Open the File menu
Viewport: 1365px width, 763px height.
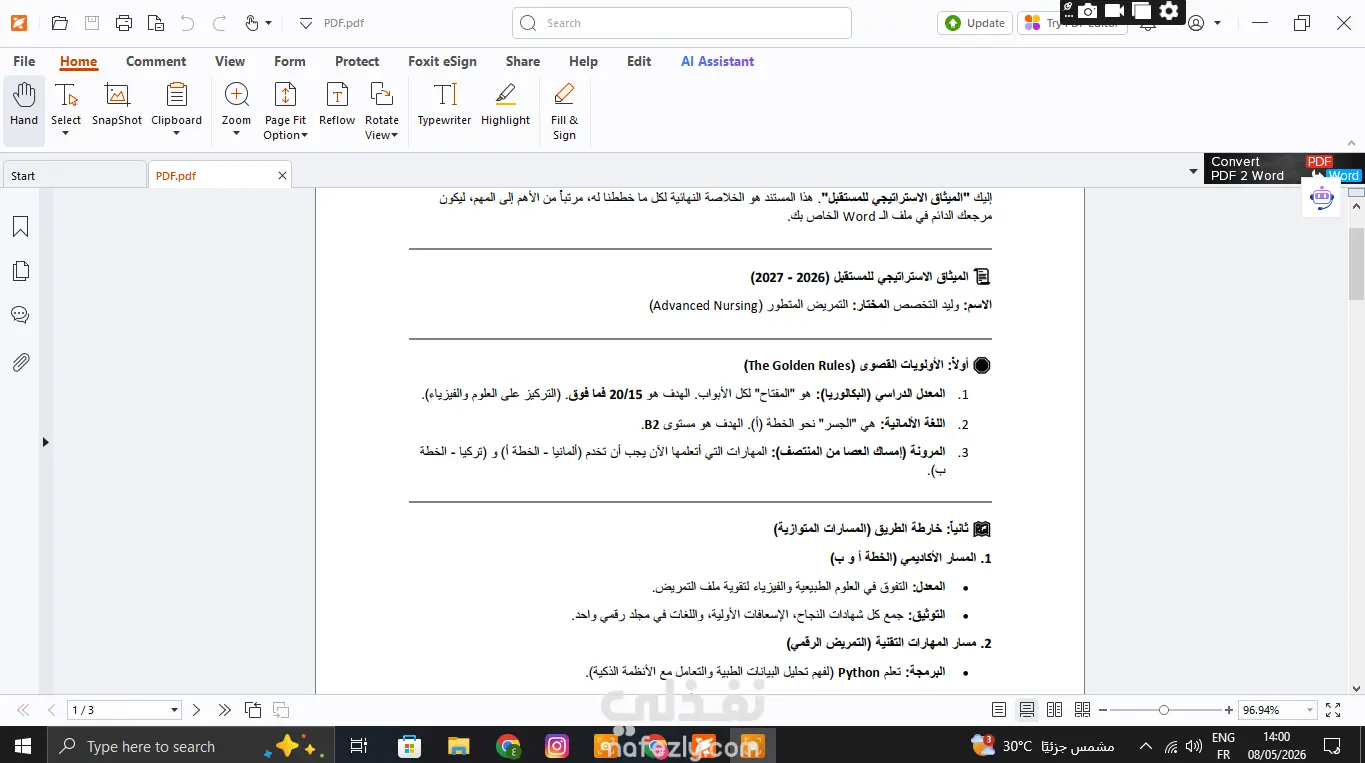click(x=24, y=61)
